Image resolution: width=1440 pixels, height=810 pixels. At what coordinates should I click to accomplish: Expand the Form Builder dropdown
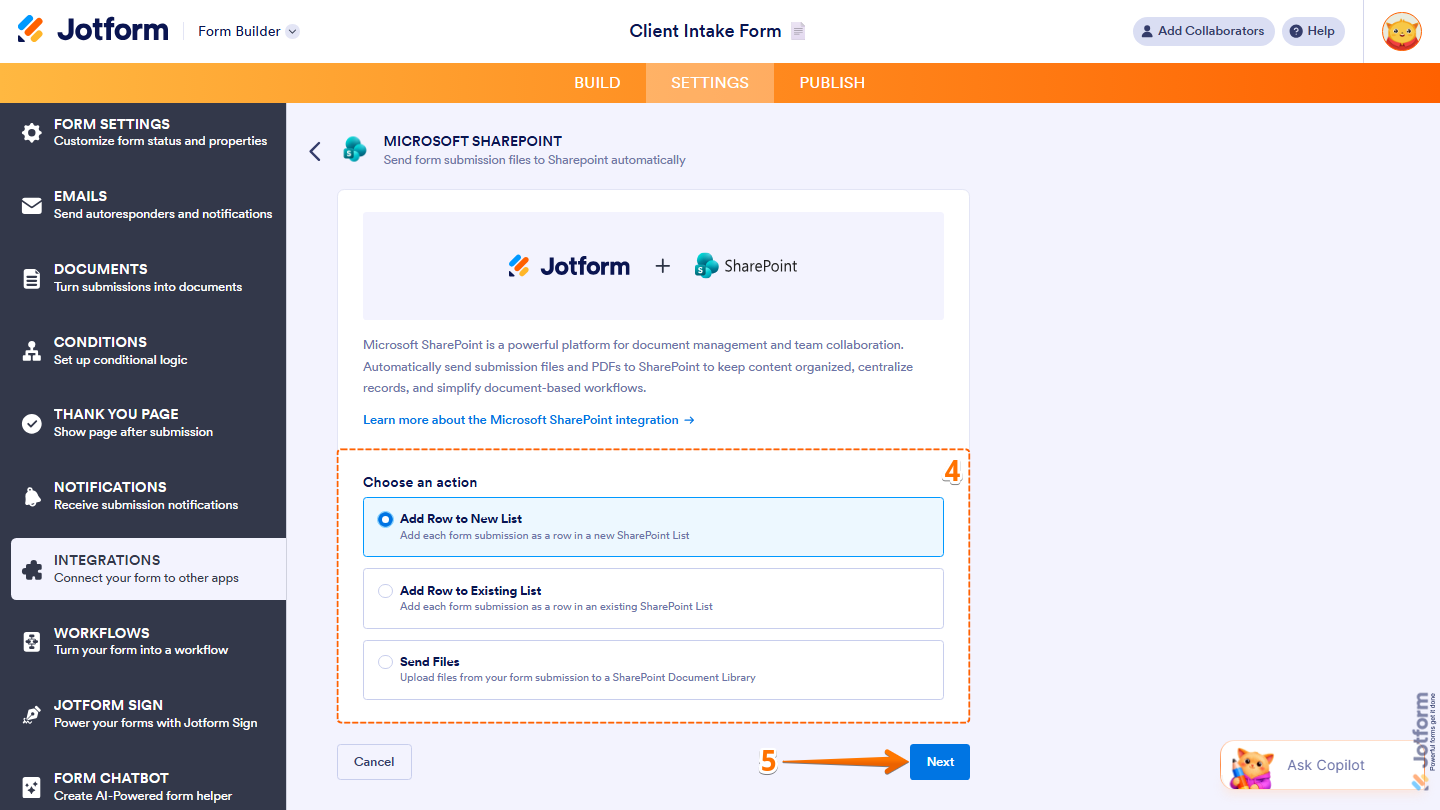(246, 31)
